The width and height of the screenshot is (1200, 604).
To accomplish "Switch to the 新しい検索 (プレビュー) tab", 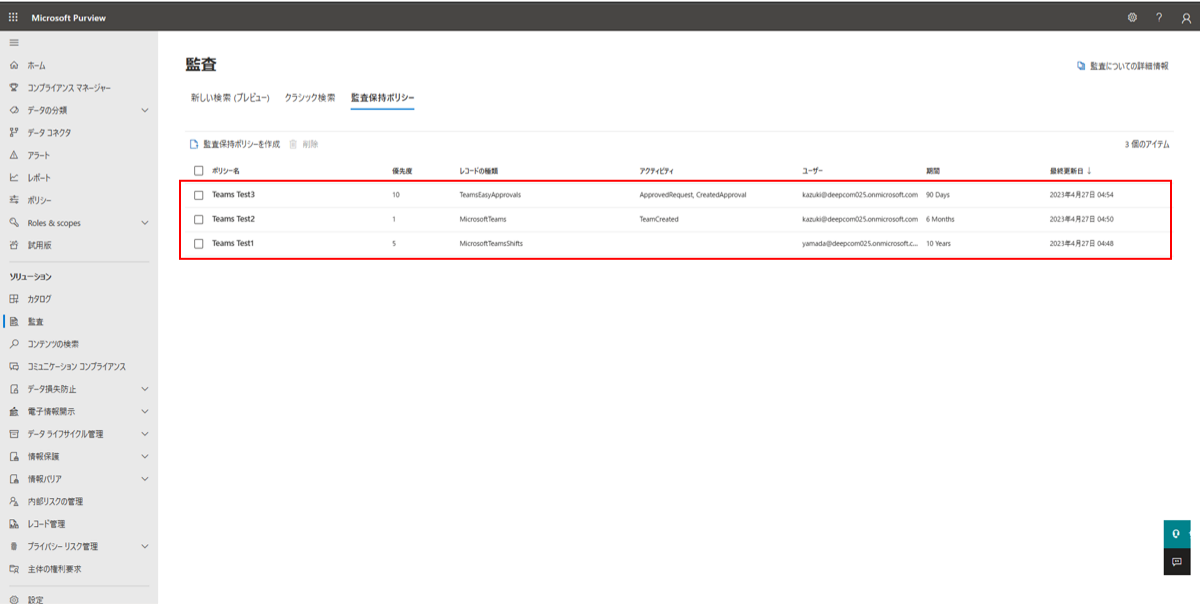I will [230, 98].
